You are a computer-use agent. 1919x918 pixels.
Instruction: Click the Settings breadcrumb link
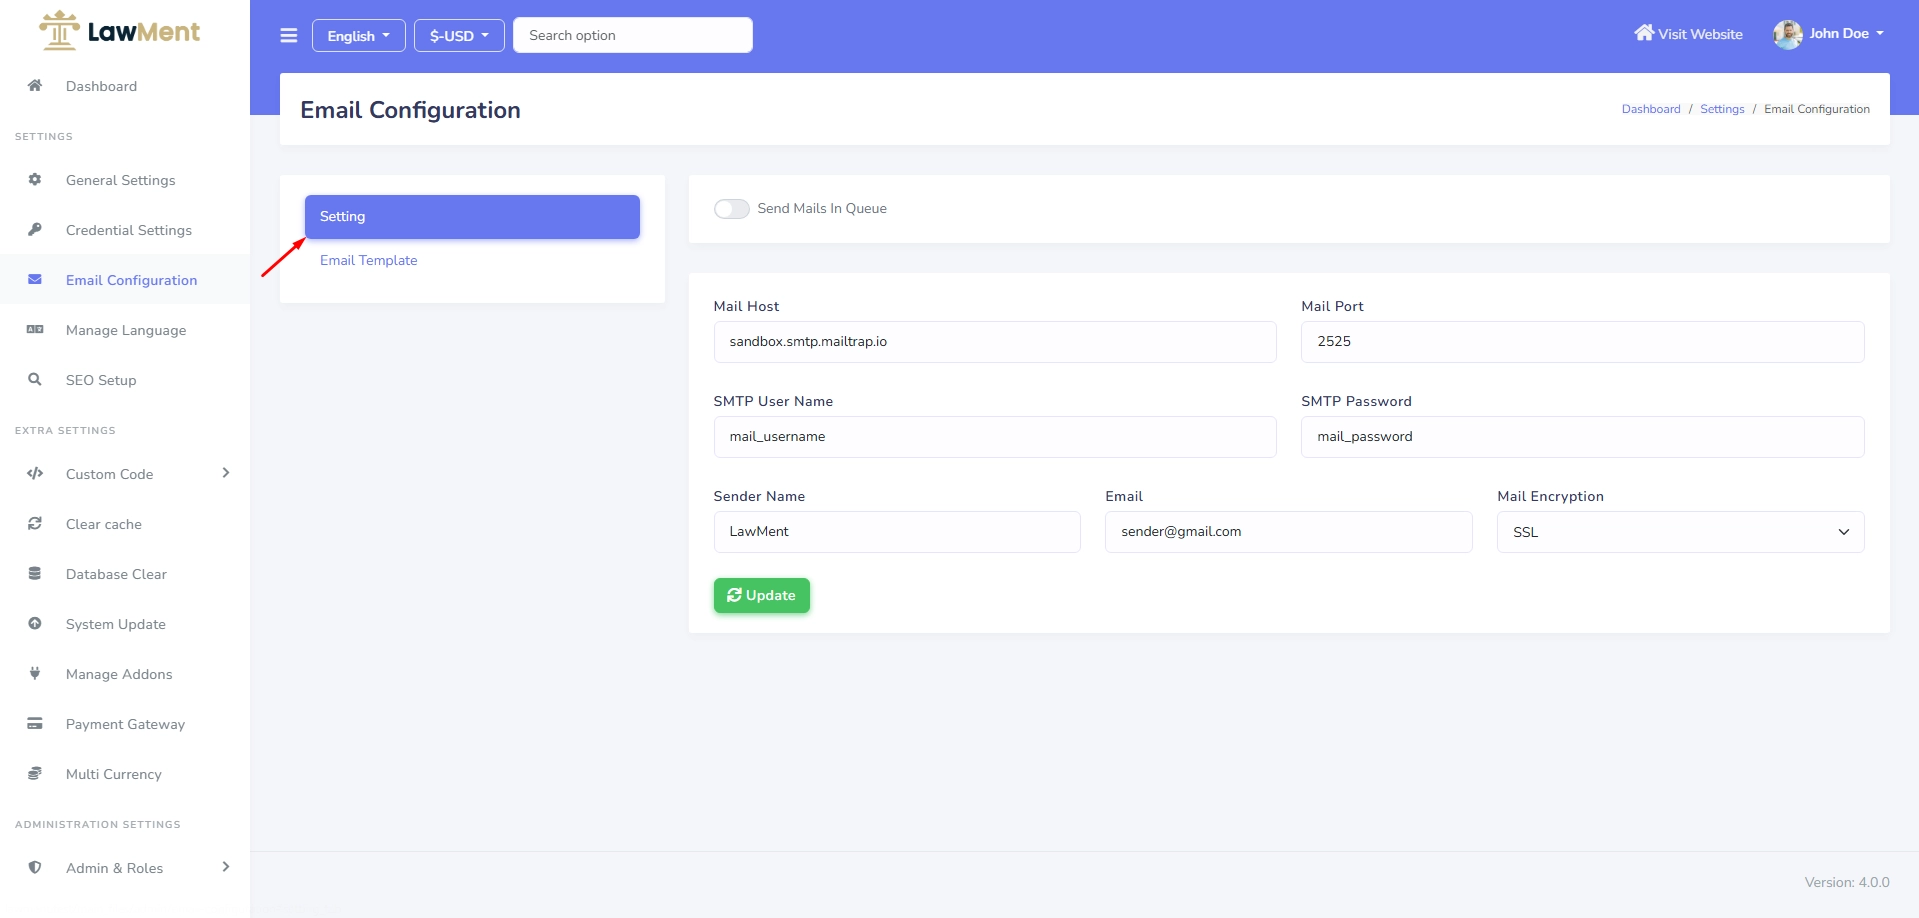click(x=1722, y=109)
